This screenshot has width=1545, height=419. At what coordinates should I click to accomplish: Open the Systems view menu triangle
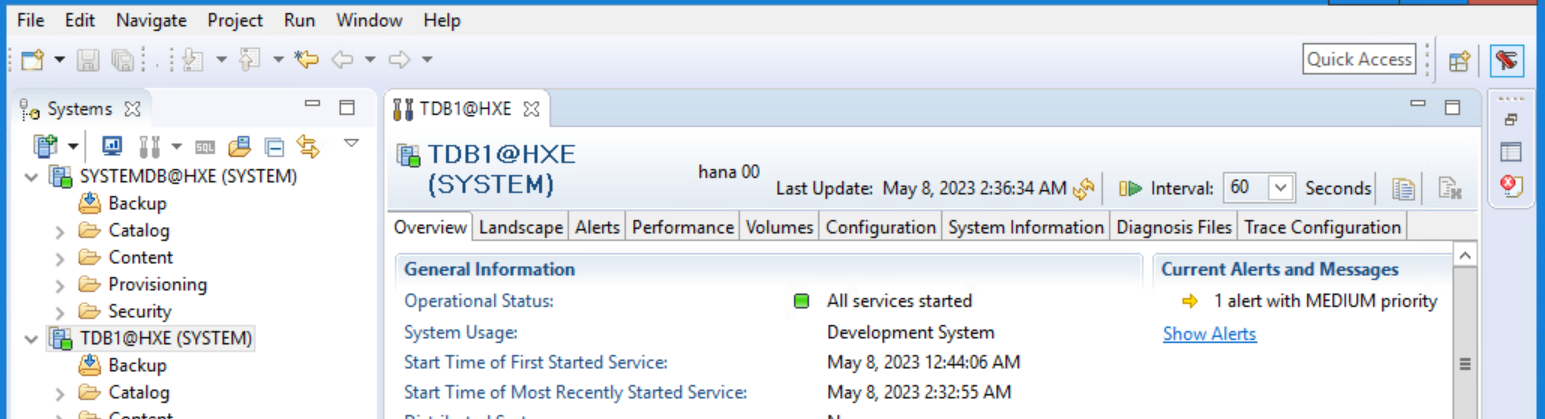[x=351, y=142]
